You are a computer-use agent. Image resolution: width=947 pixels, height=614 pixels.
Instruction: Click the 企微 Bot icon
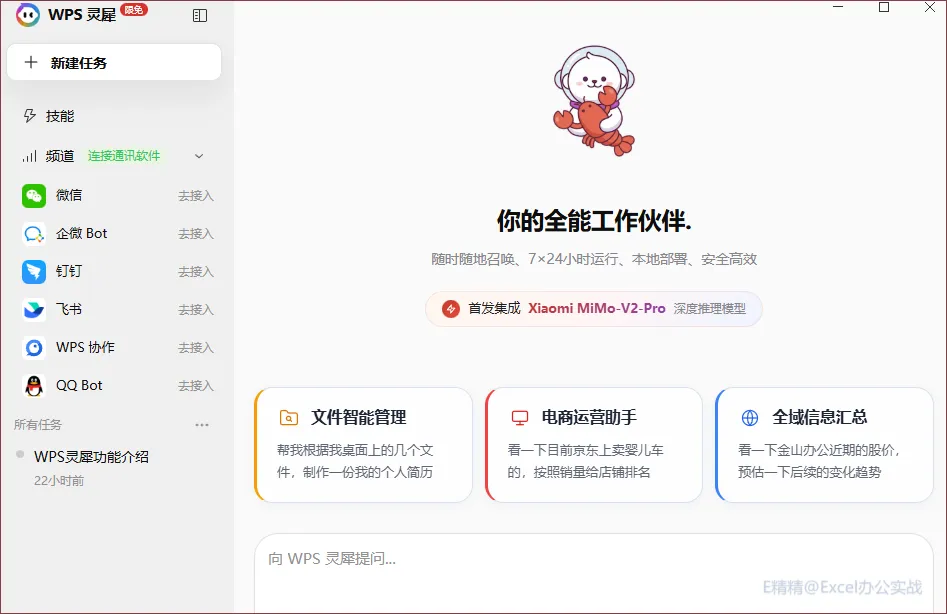34,234
